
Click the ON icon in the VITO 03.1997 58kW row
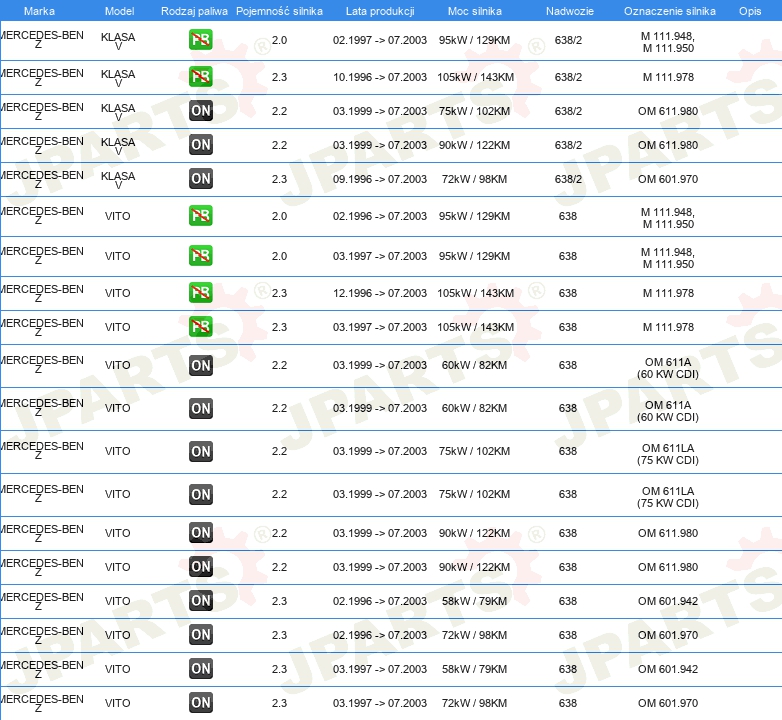tap(200, 668)
